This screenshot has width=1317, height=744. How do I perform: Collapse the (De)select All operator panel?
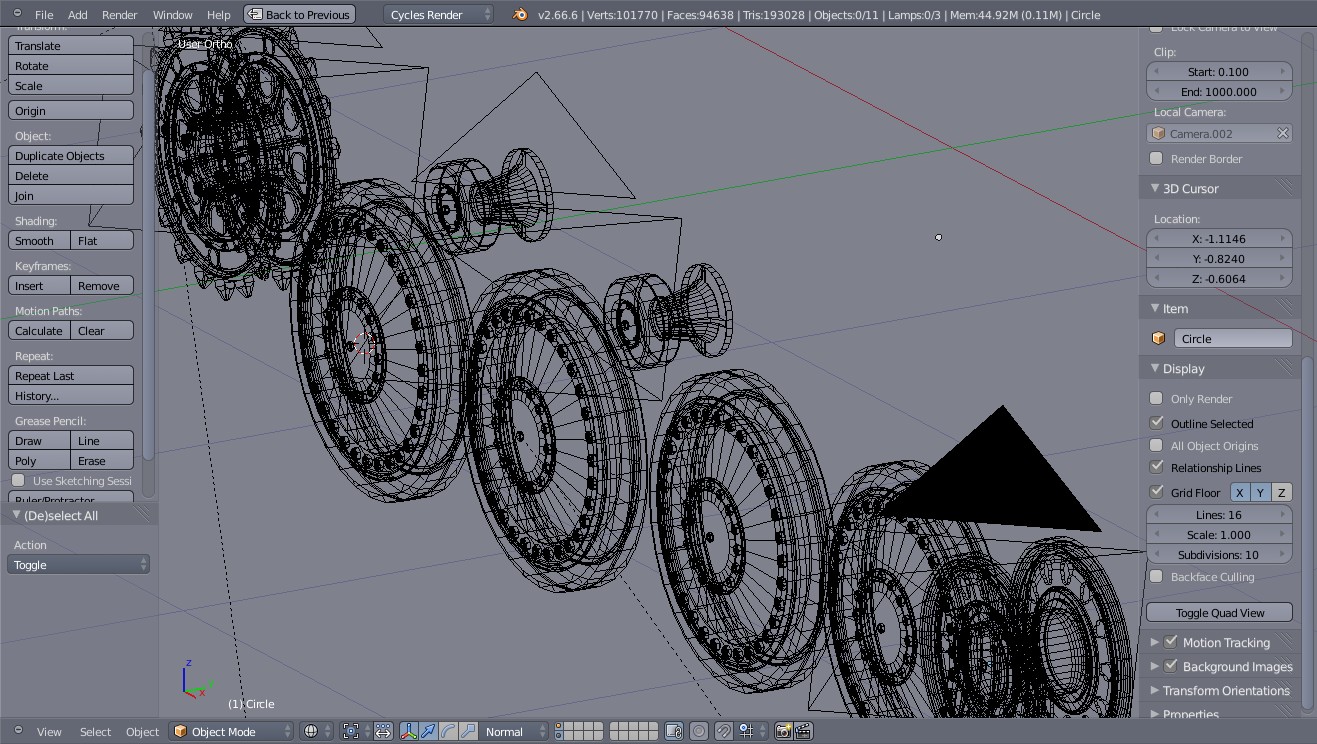click(x=16, y=515)
